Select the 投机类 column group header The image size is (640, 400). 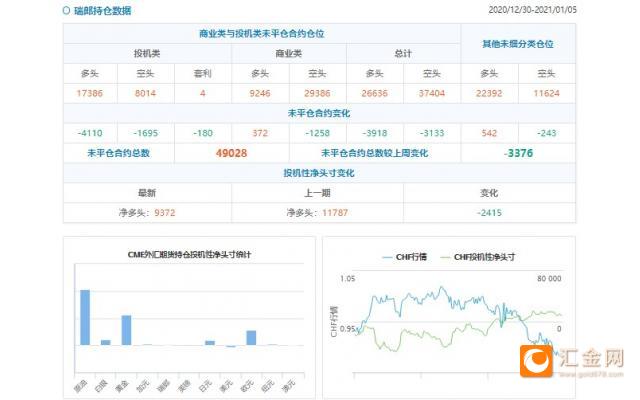[x=147, y=53]
